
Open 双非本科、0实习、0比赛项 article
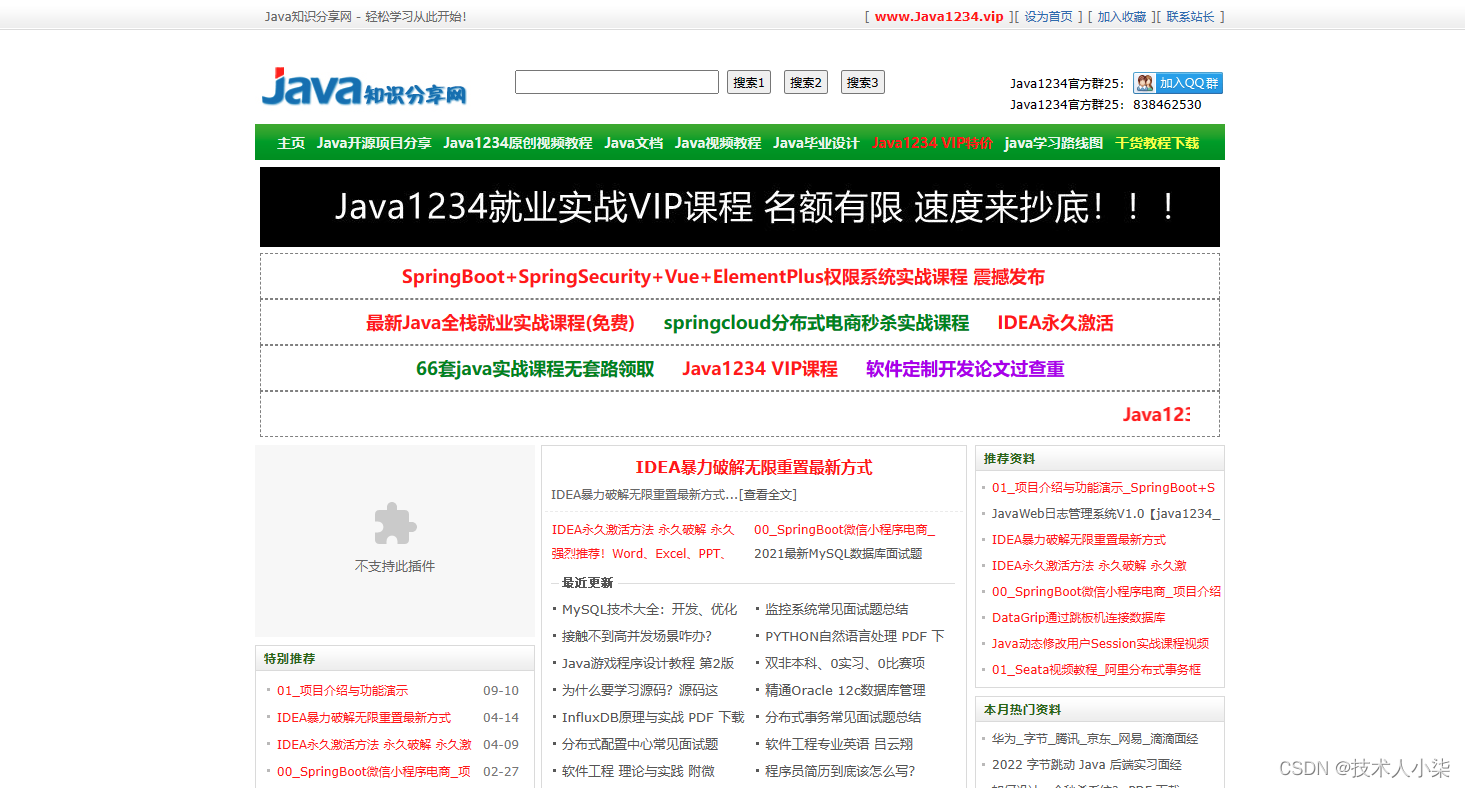click(x=845, y=663)
